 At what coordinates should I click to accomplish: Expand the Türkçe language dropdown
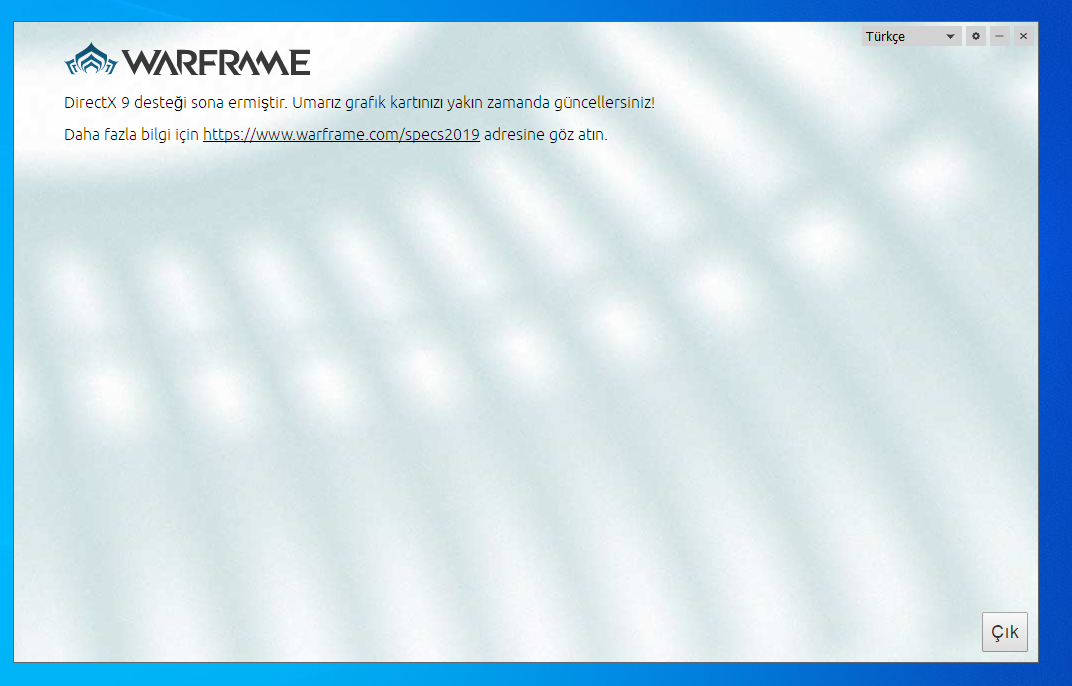pos(911,36)
